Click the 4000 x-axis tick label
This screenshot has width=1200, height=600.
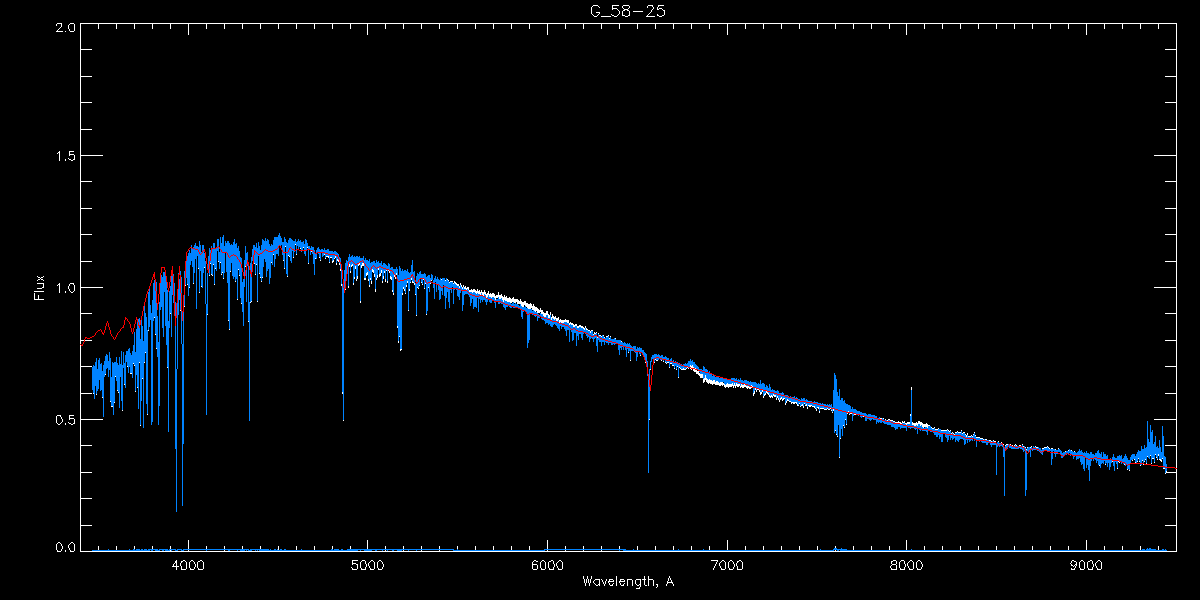[x=188, y=564]
